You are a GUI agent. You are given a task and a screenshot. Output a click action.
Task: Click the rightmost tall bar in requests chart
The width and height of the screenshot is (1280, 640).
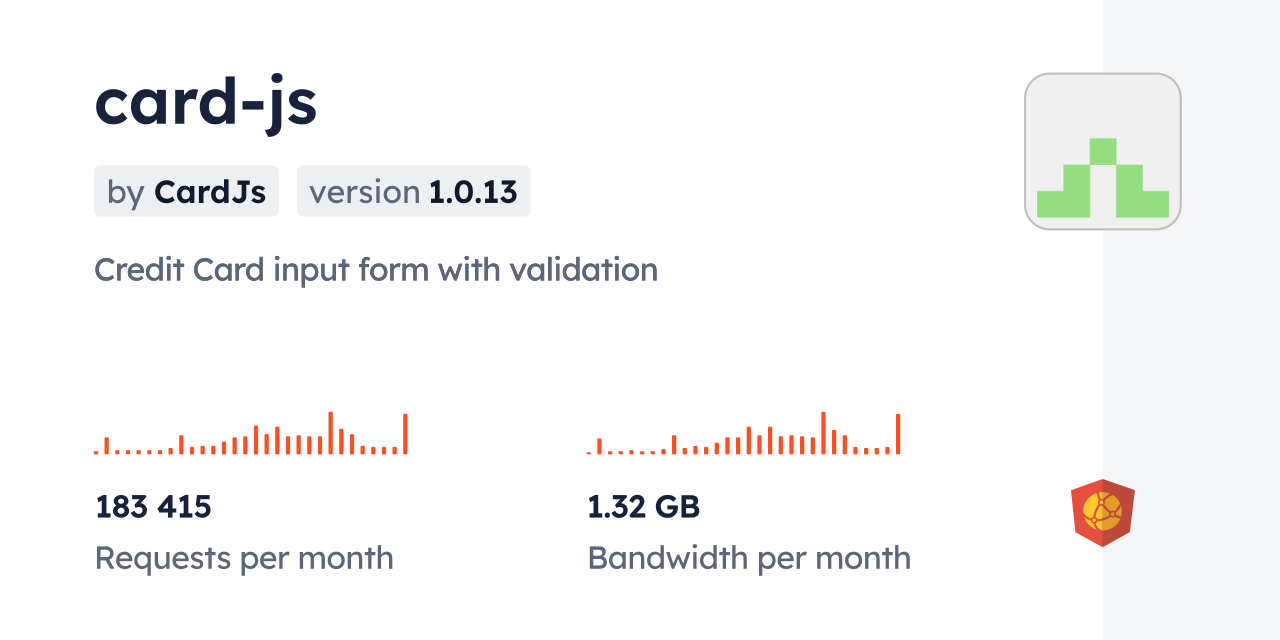[x=405, y=434]
